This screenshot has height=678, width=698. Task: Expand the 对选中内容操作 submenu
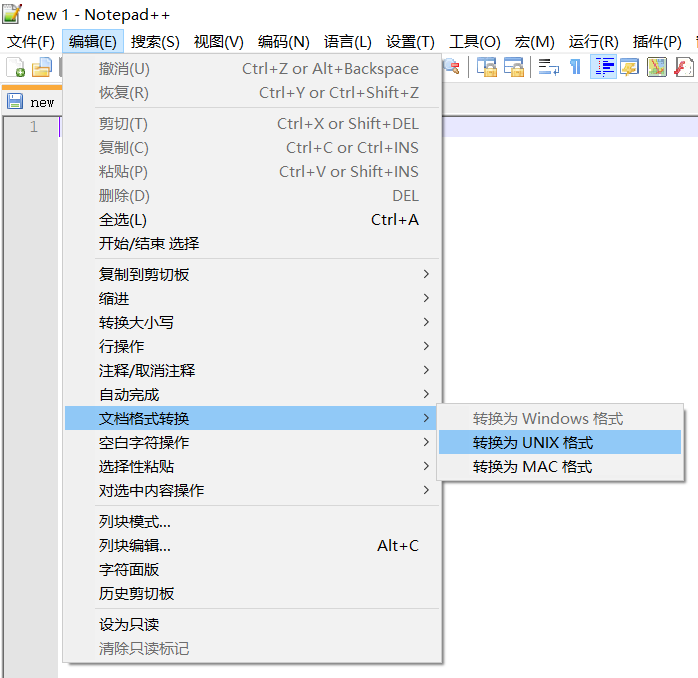pos(253,491)
